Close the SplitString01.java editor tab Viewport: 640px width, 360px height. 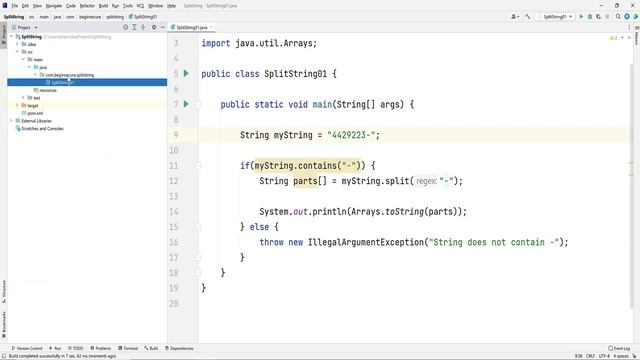pos(211,27)
